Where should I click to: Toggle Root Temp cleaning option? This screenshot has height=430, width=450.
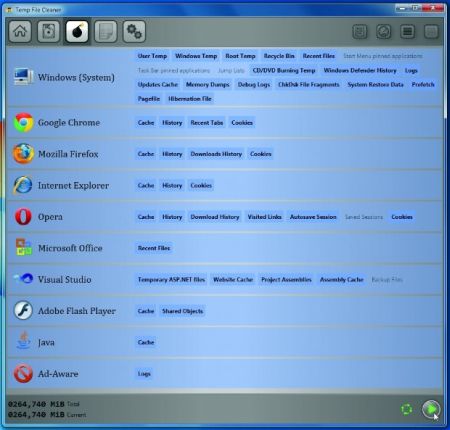pyautogui.click(x=240, y=56)
